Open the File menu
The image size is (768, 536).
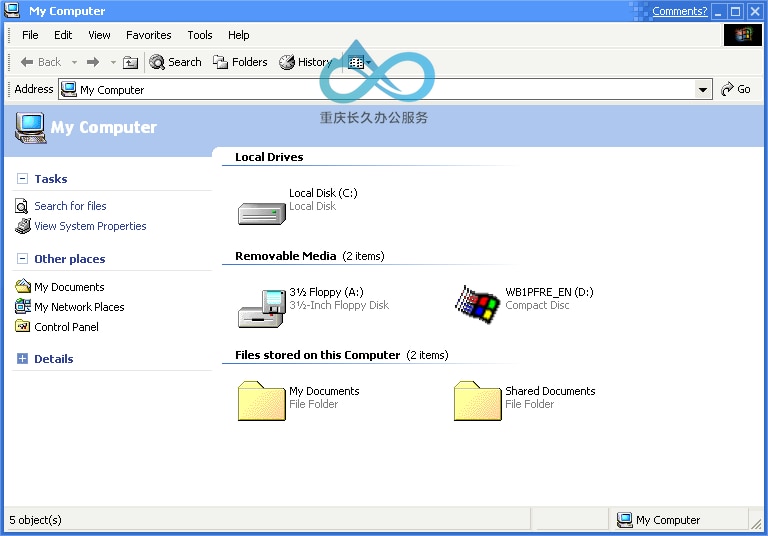click(30, 35)
